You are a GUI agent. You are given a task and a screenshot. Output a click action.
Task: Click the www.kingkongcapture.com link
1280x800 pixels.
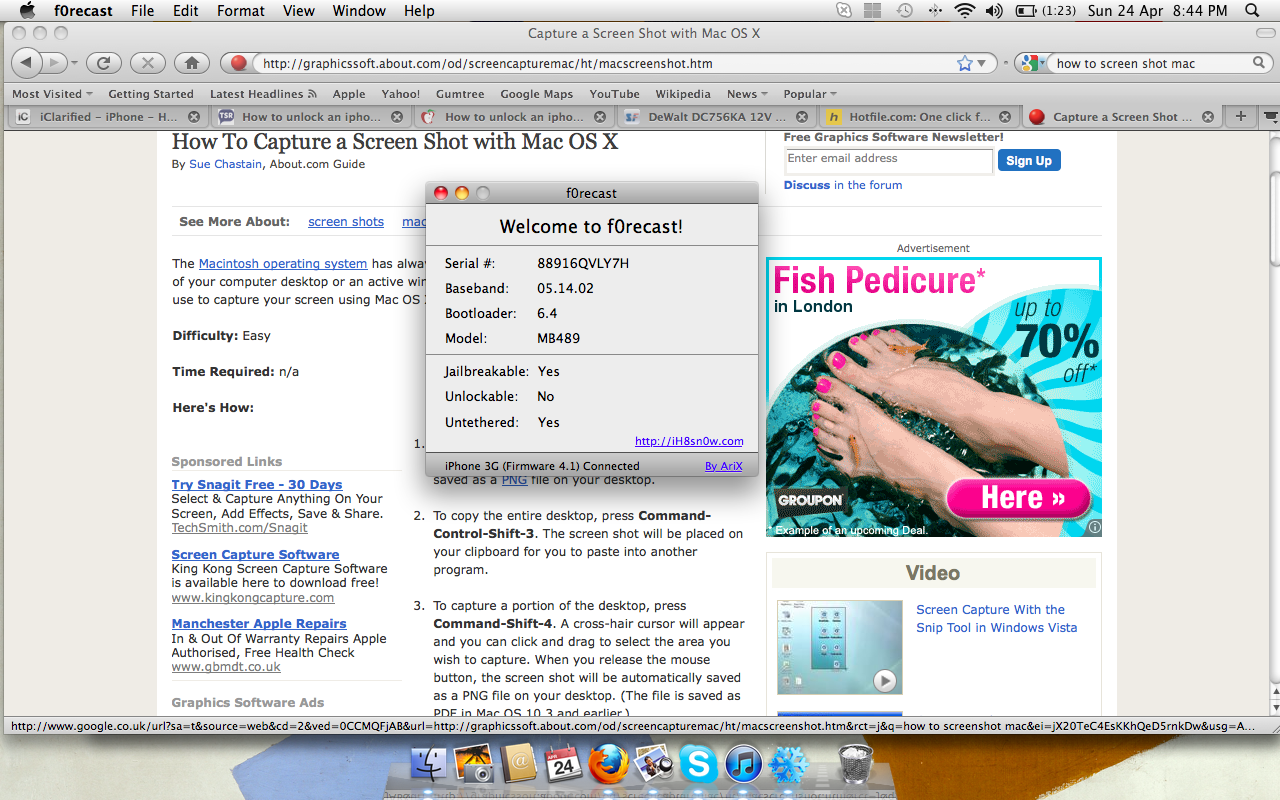pos(253,598)
